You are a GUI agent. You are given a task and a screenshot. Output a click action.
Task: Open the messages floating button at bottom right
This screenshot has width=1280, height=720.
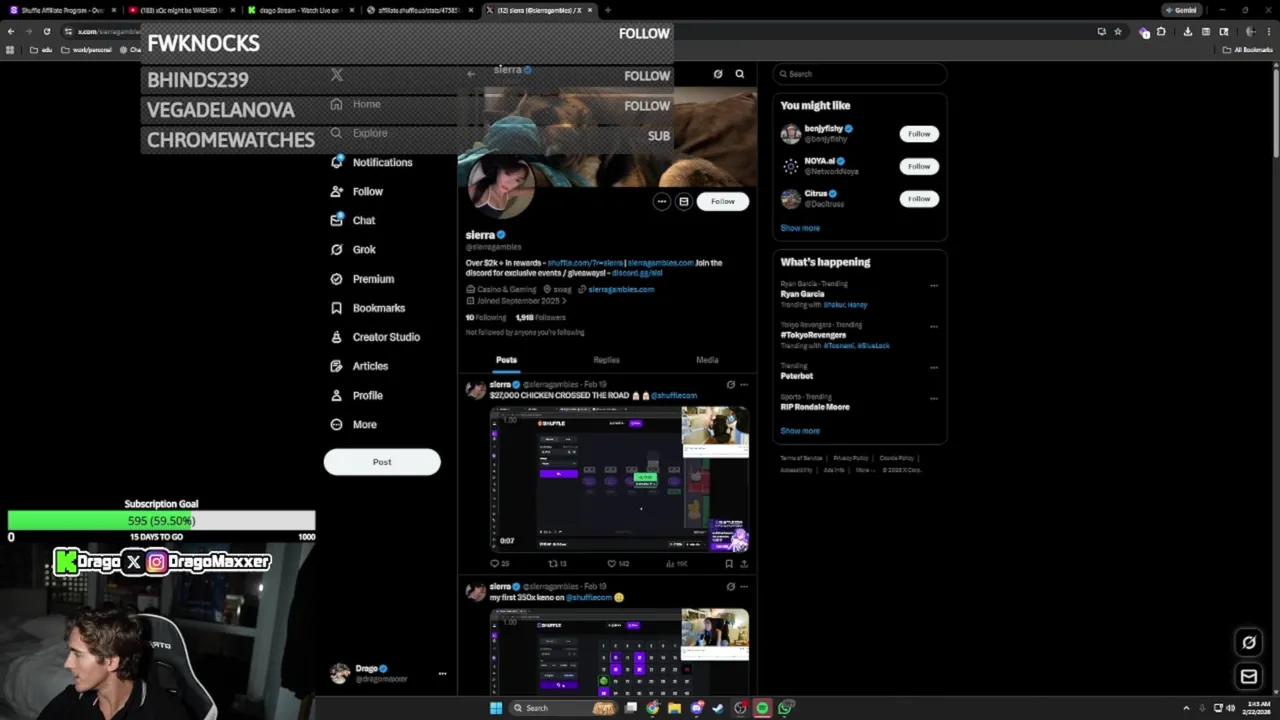(1249, 677)
